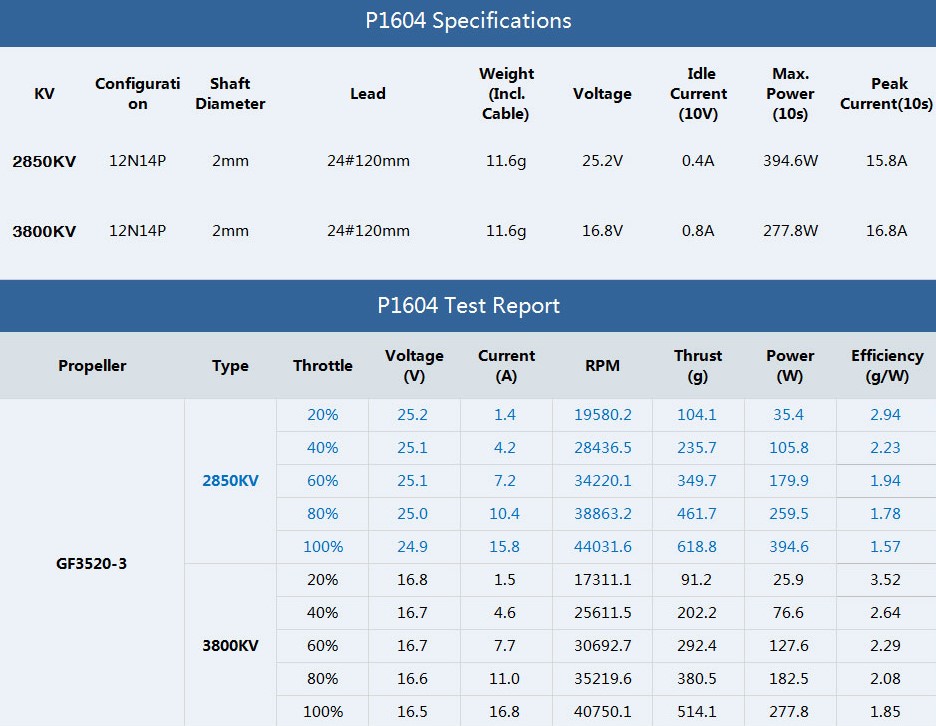The height and width of the screenshot is (726, 936).
Task: Click the Throttle column header
Action: 322,366
